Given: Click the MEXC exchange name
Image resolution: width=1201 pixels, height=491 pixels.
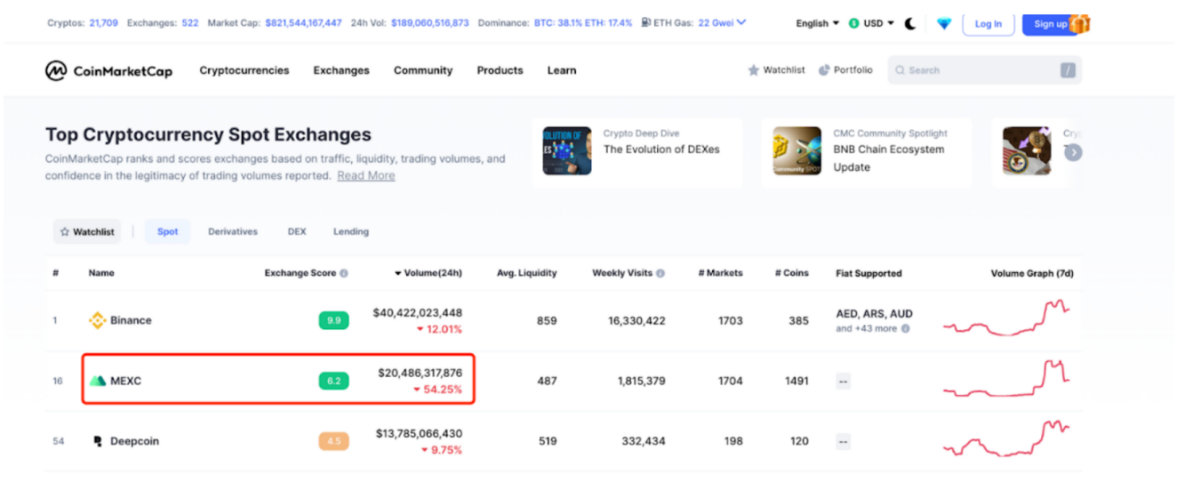Looking at the screenshot, I should (126, 381).
